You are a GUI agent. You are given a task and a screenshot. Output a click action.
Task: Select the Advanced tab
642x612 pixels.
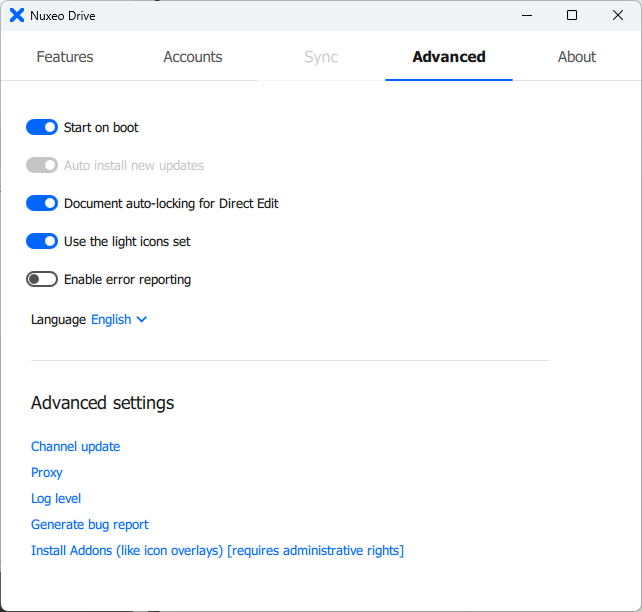(x=449, y=57)
